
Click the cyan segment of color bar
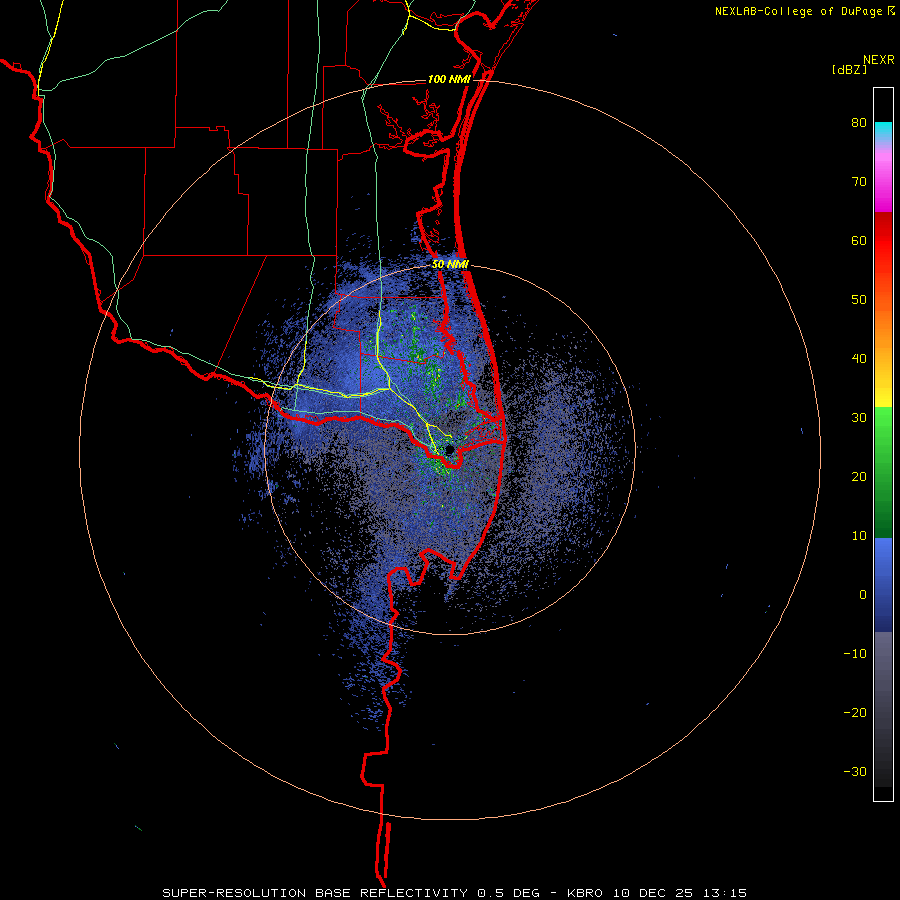pyautogui.click(x=883, y=131)
